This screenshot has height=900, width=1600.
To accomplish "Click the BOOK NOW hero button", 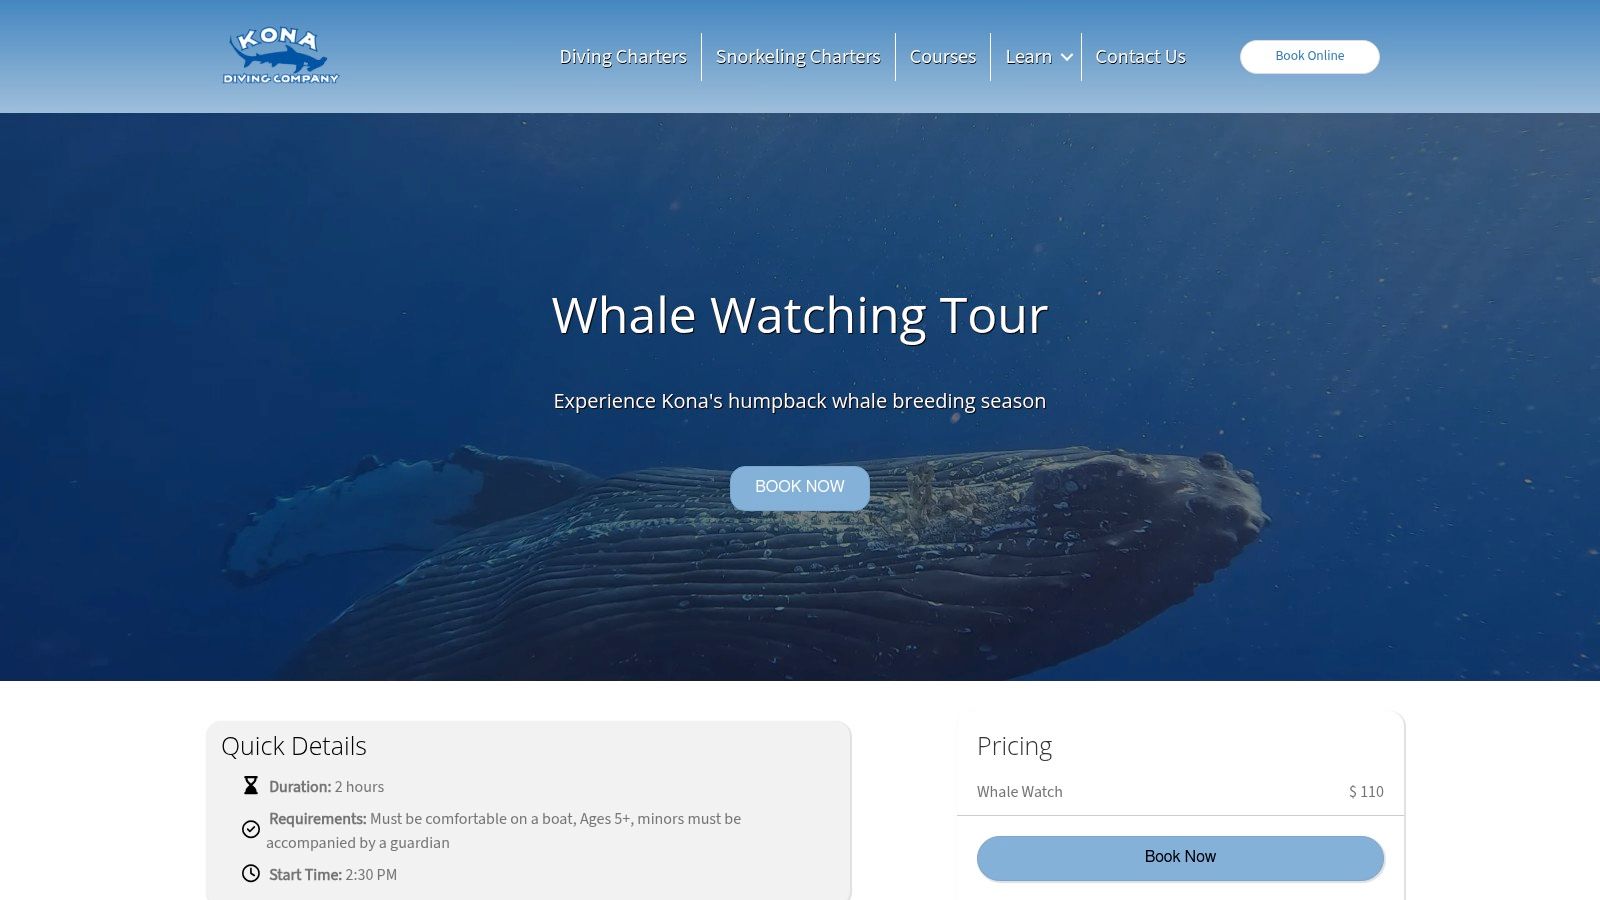I will (800, 488).
